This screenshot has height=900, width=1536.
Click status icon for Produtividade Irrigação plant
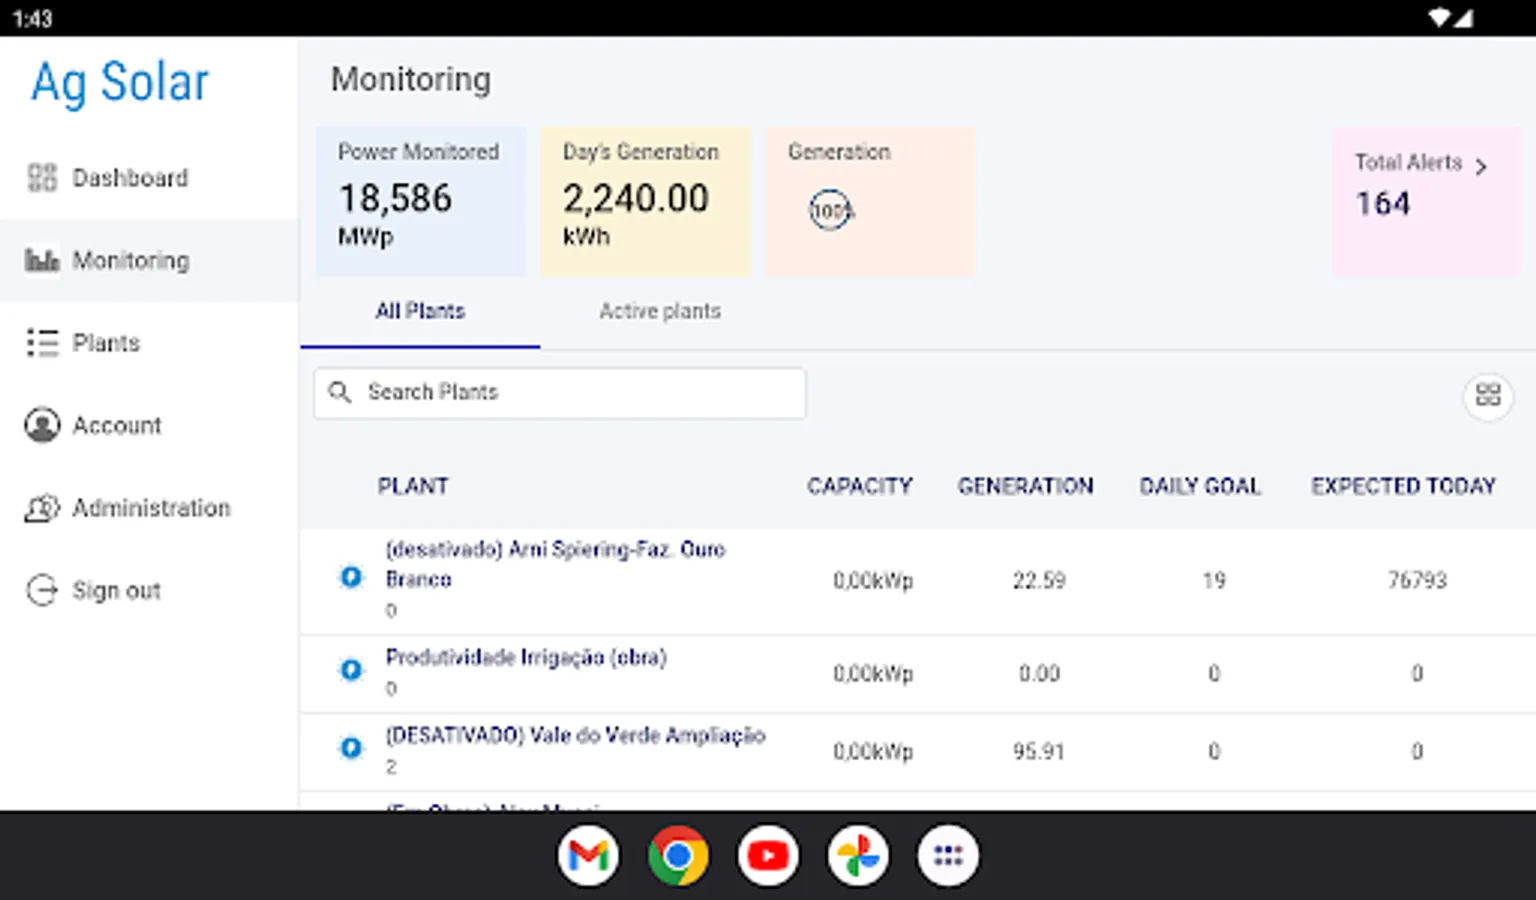351,669
